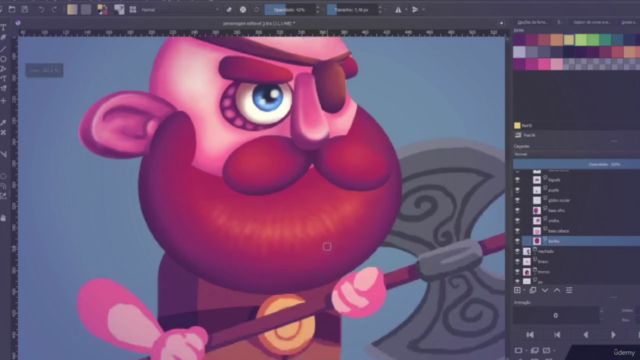Toggle visibility of the bigode layer

517,180
